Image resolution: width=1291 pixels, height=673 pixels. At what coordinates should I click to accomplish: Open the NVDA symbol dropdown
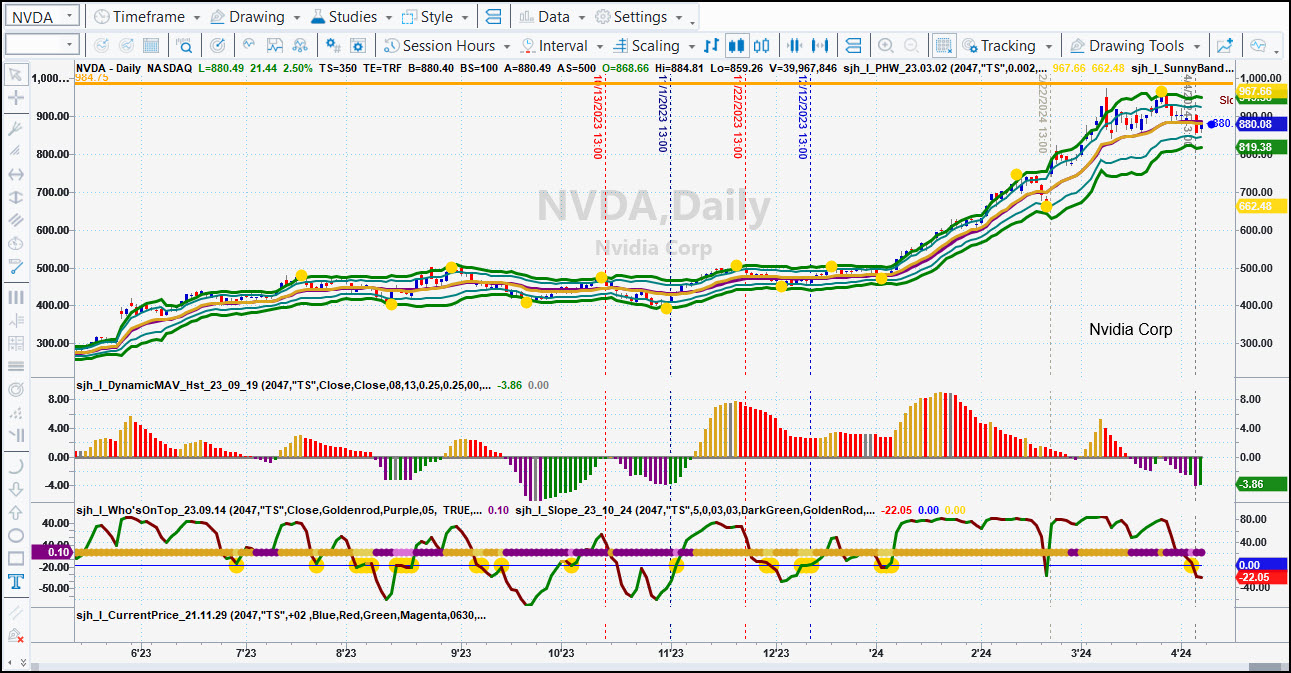[x=68, y=17]
